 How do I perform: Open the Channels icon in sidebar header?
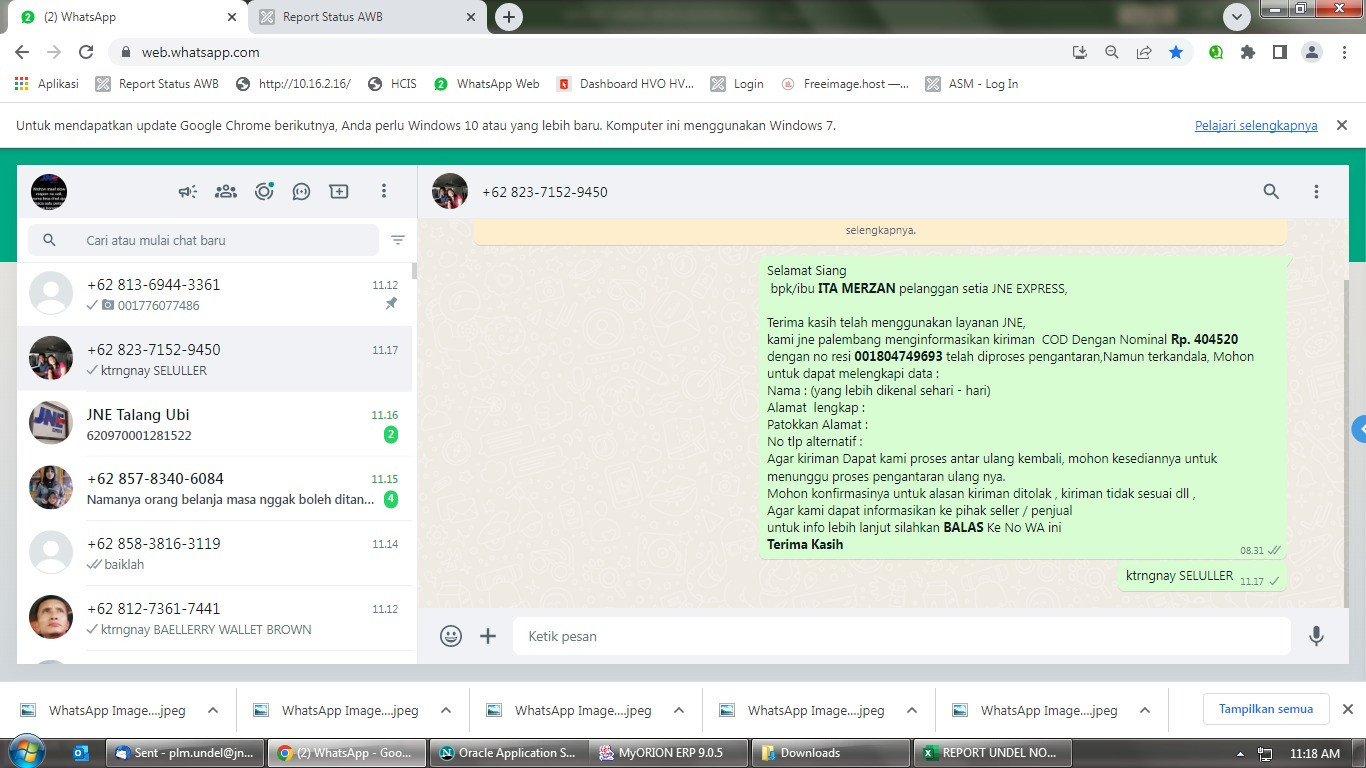301,191
